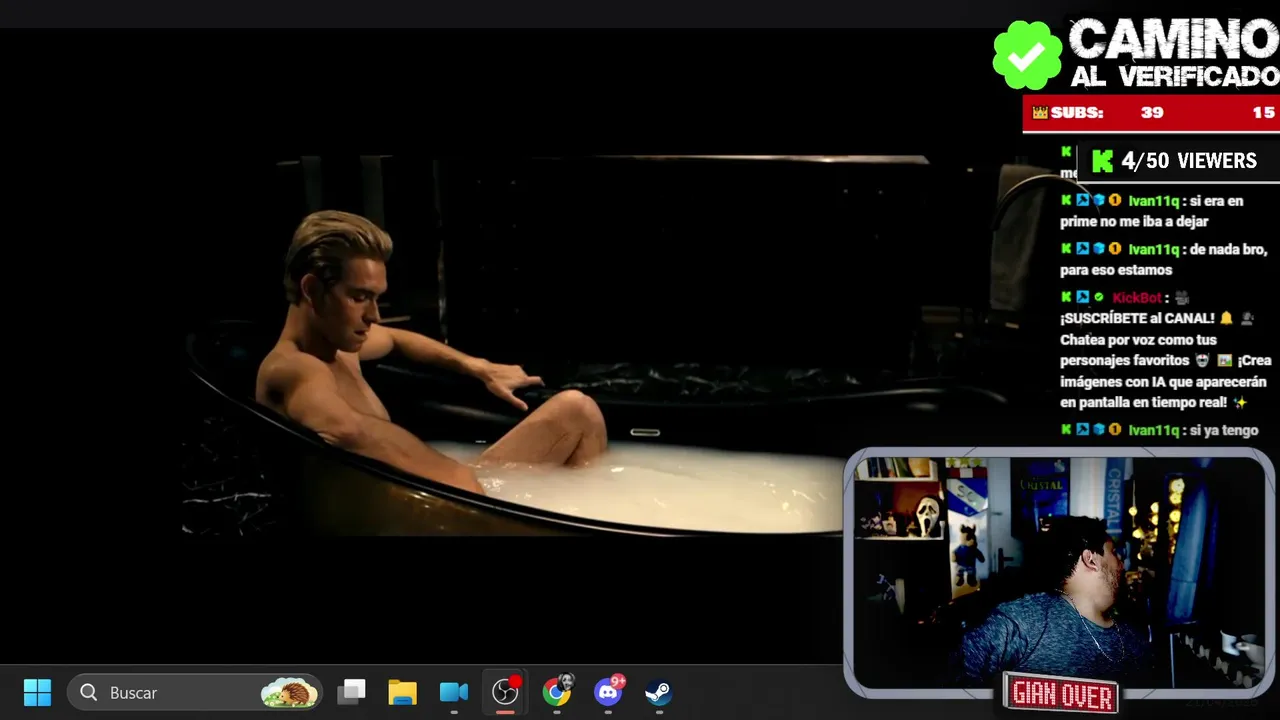The width and height of the screenshot is (1280, 720).
Task: Click the green Kick logo beside viewers
Action: pyautogui.click(x=1102, y=161)
